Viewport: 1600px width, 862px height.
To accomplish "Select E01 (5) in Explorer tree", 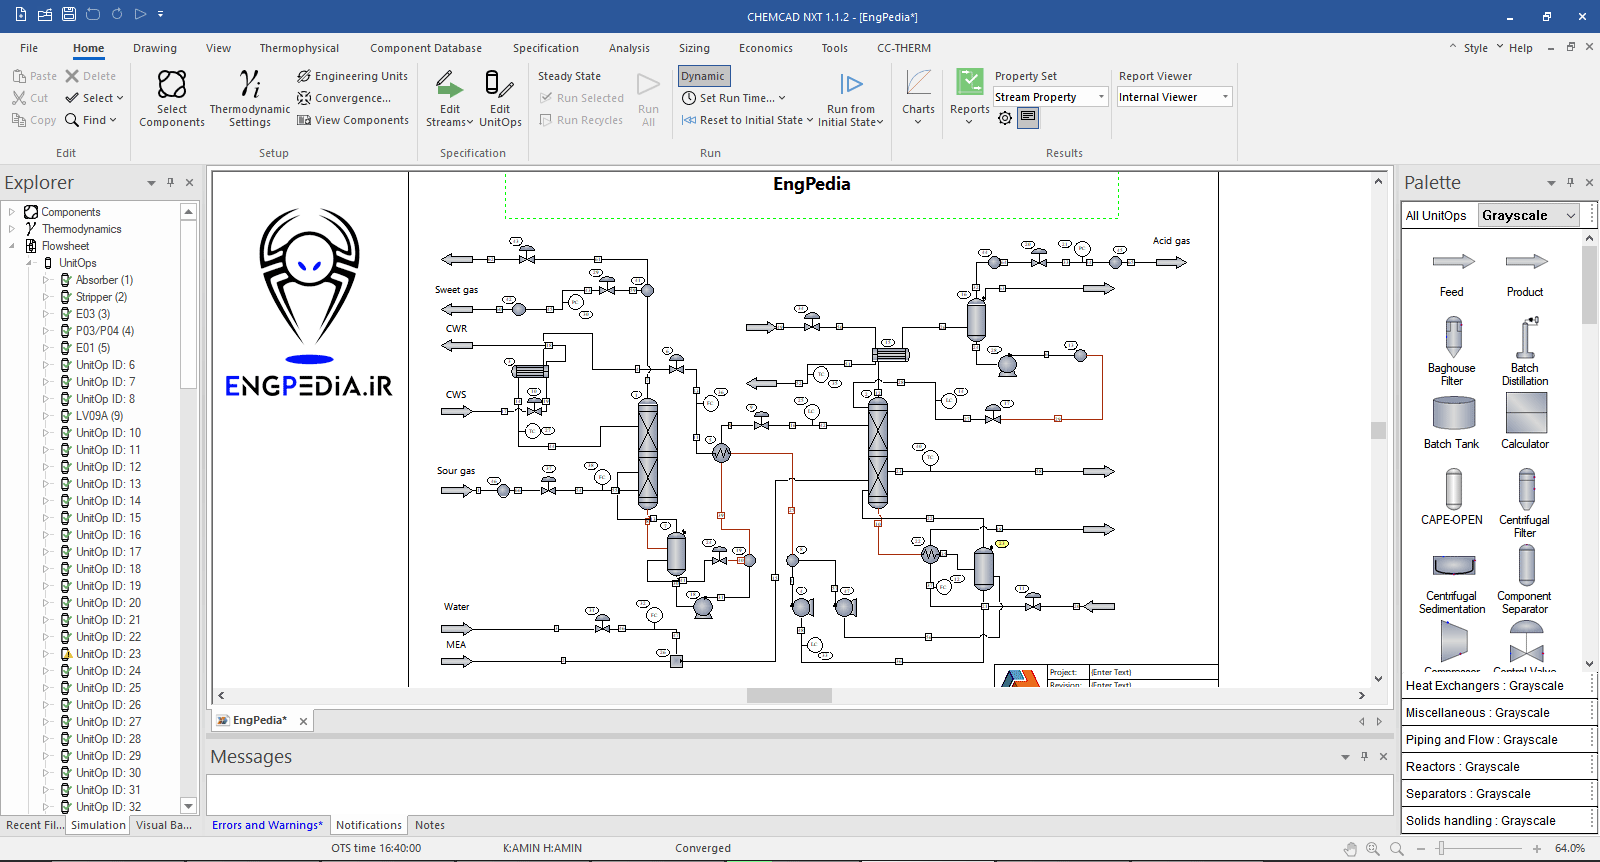I will coord(92,348).
